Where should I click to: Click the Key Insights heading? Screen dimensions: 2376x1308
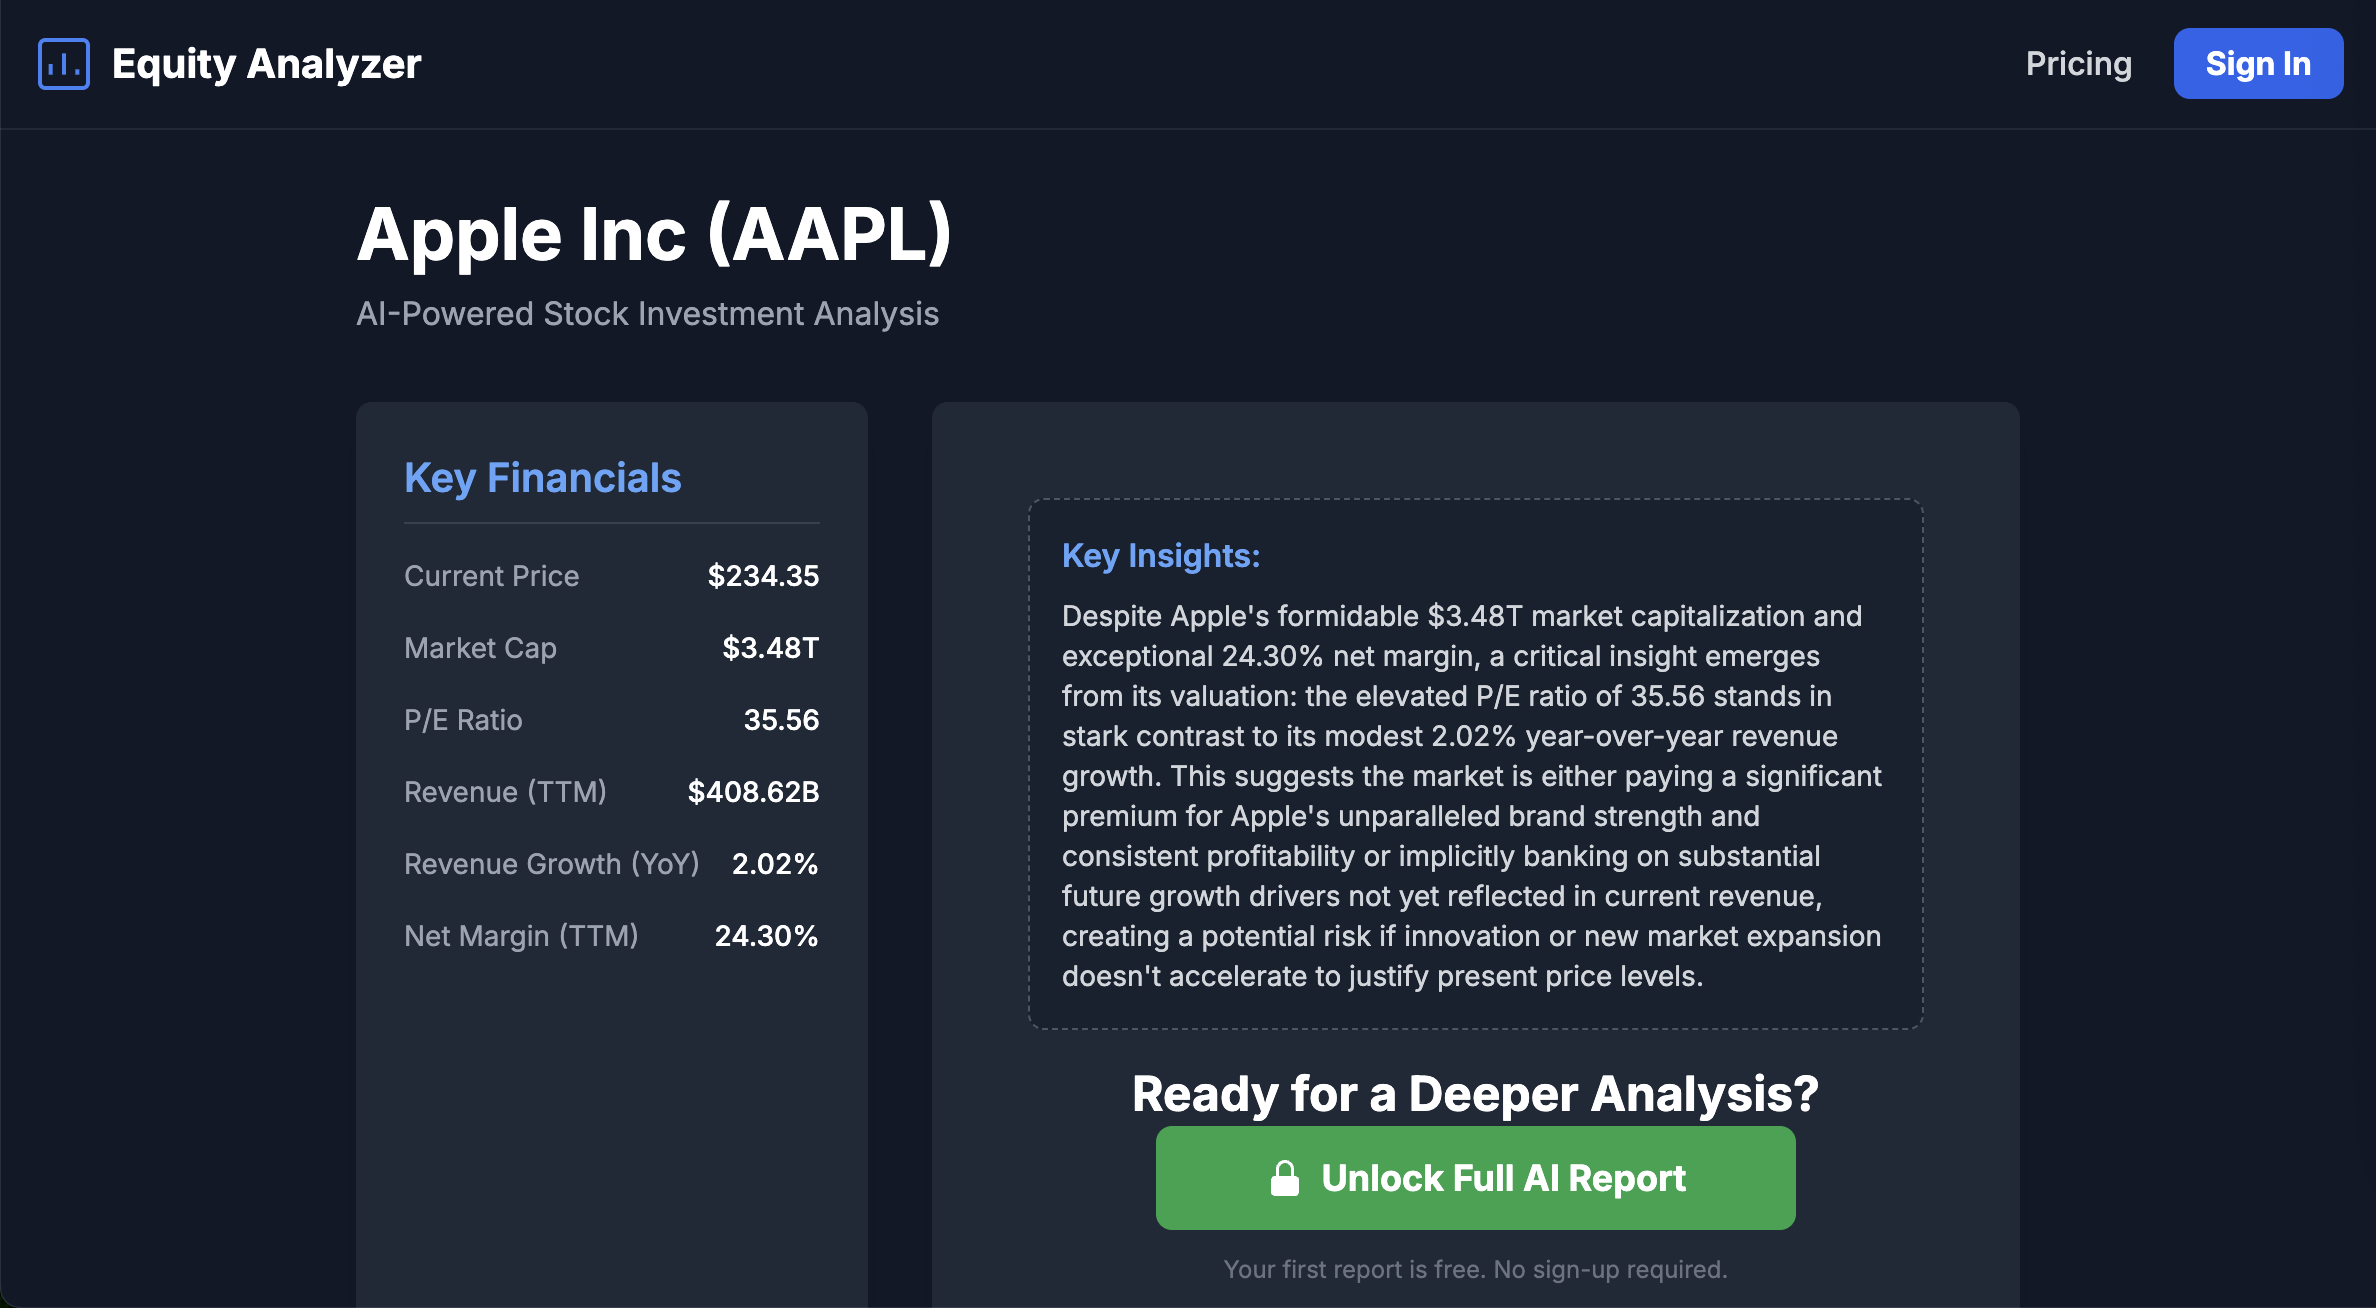tap(1161, 556)
